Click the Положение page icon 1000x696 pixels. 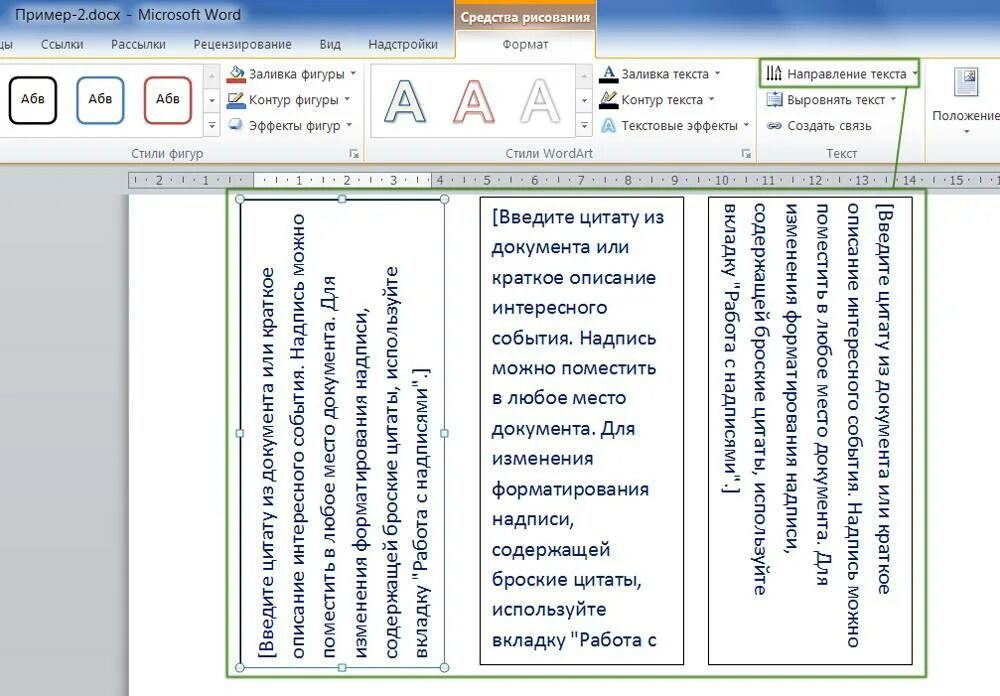pos(966,82)
